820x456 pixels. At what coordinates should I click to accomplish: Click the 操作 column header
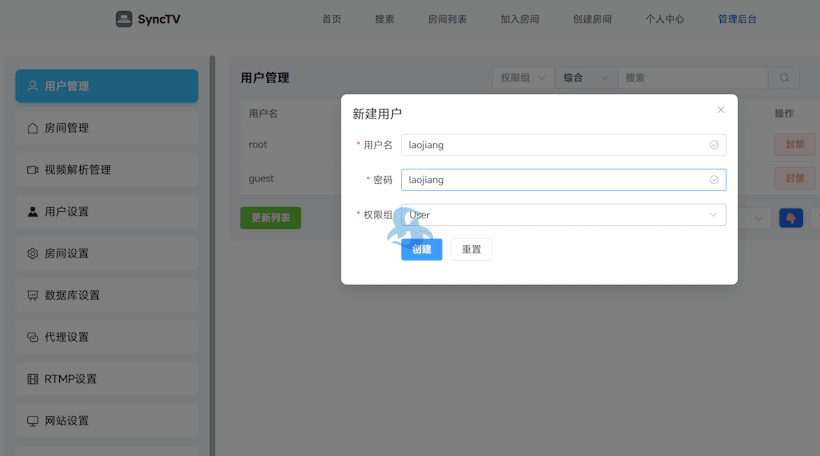tap(784, 113)
